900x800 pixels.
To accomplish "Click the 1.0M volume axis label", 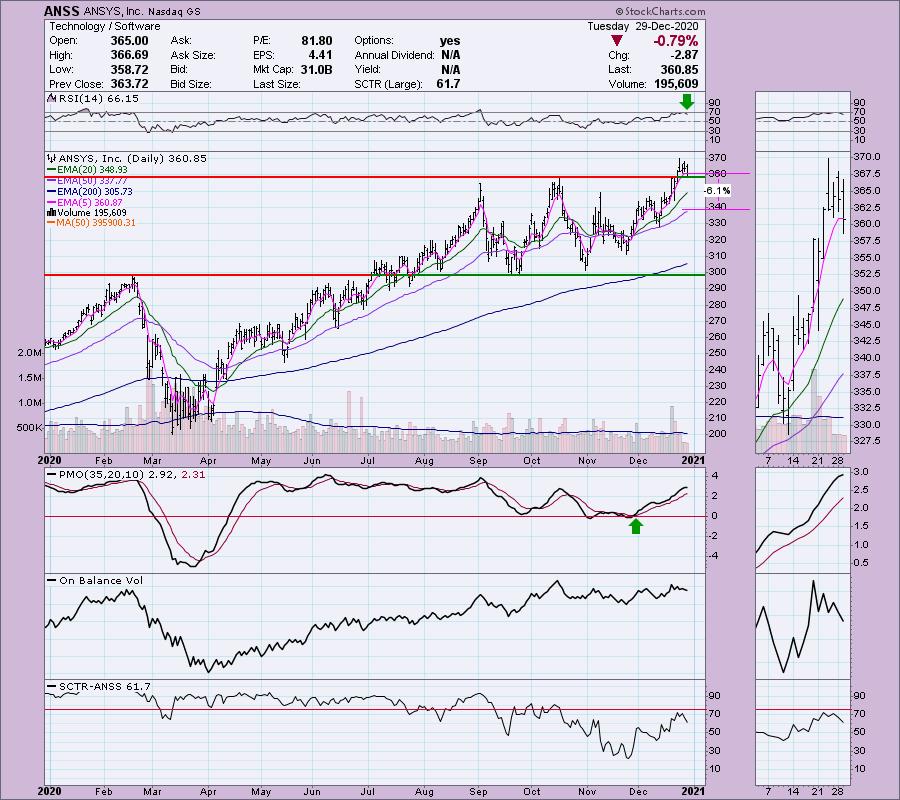I will click(x=30, y=403).
